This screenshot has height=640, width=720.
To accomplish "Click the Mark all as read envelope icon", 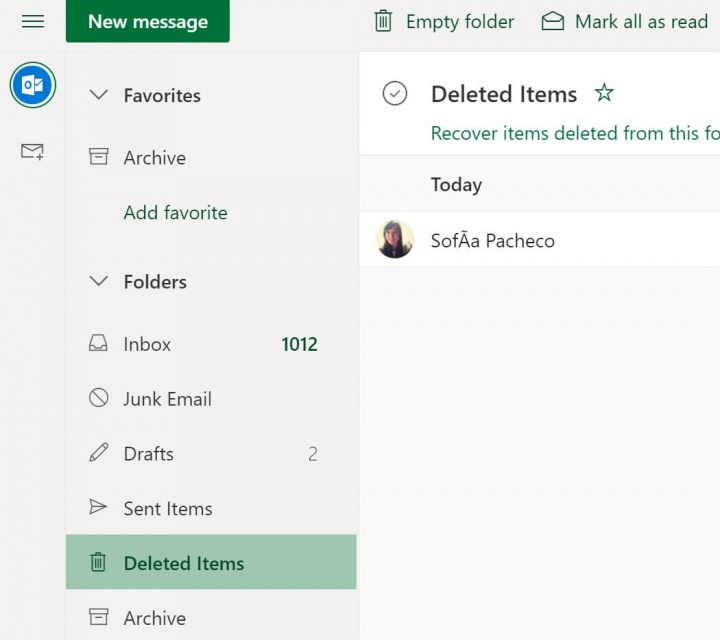I will [x=552, y=21].
